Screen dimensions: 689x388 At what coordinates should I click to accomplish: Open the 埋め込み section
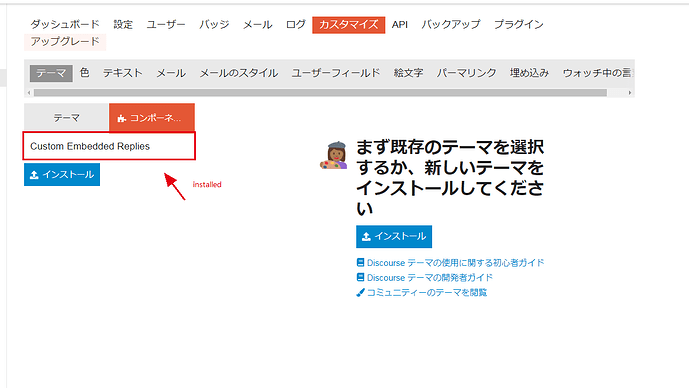coord(529,73)
